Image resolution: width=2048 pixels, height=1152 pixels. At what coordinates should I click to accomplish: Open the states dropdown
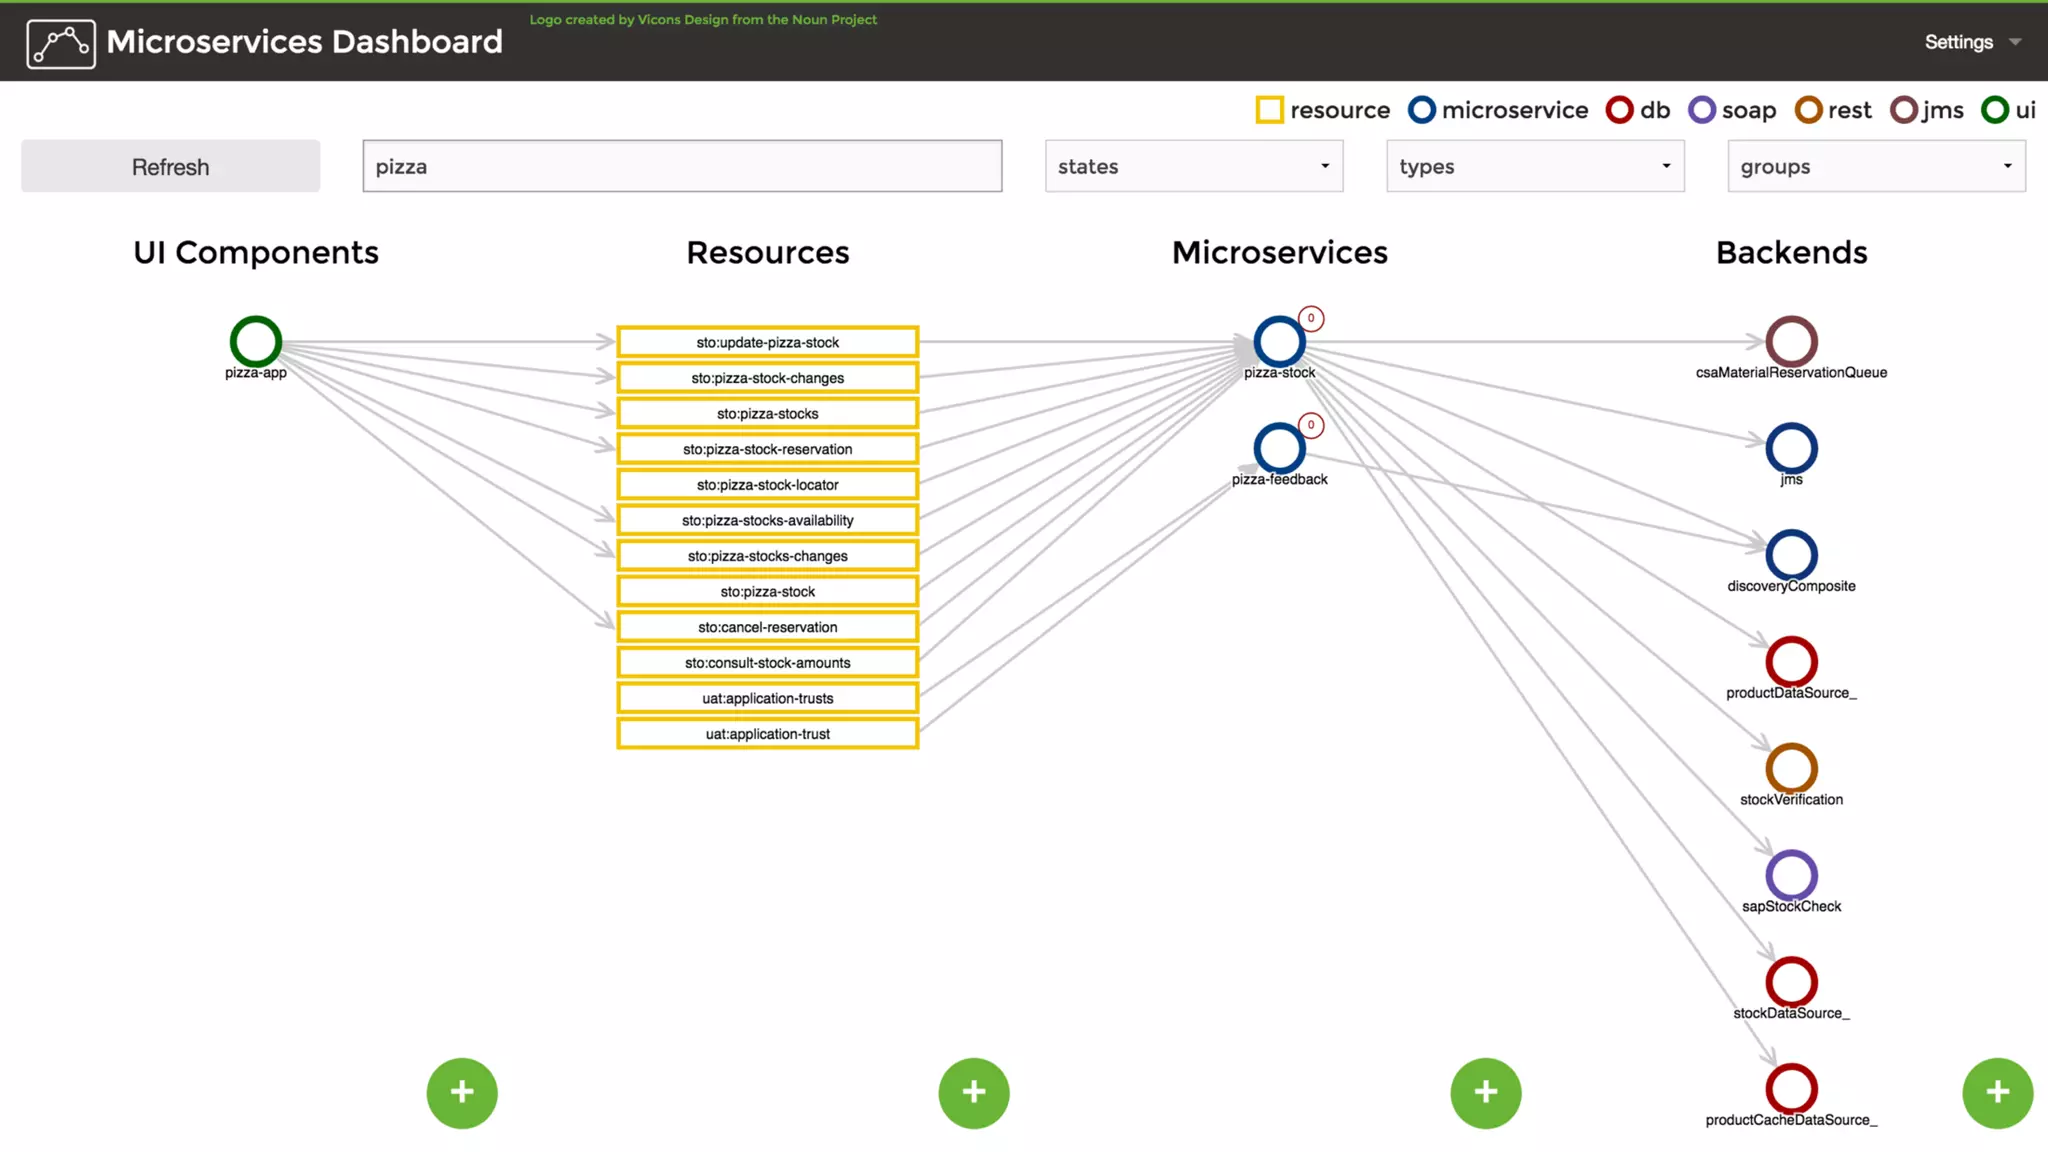[x=1193, y=166]
